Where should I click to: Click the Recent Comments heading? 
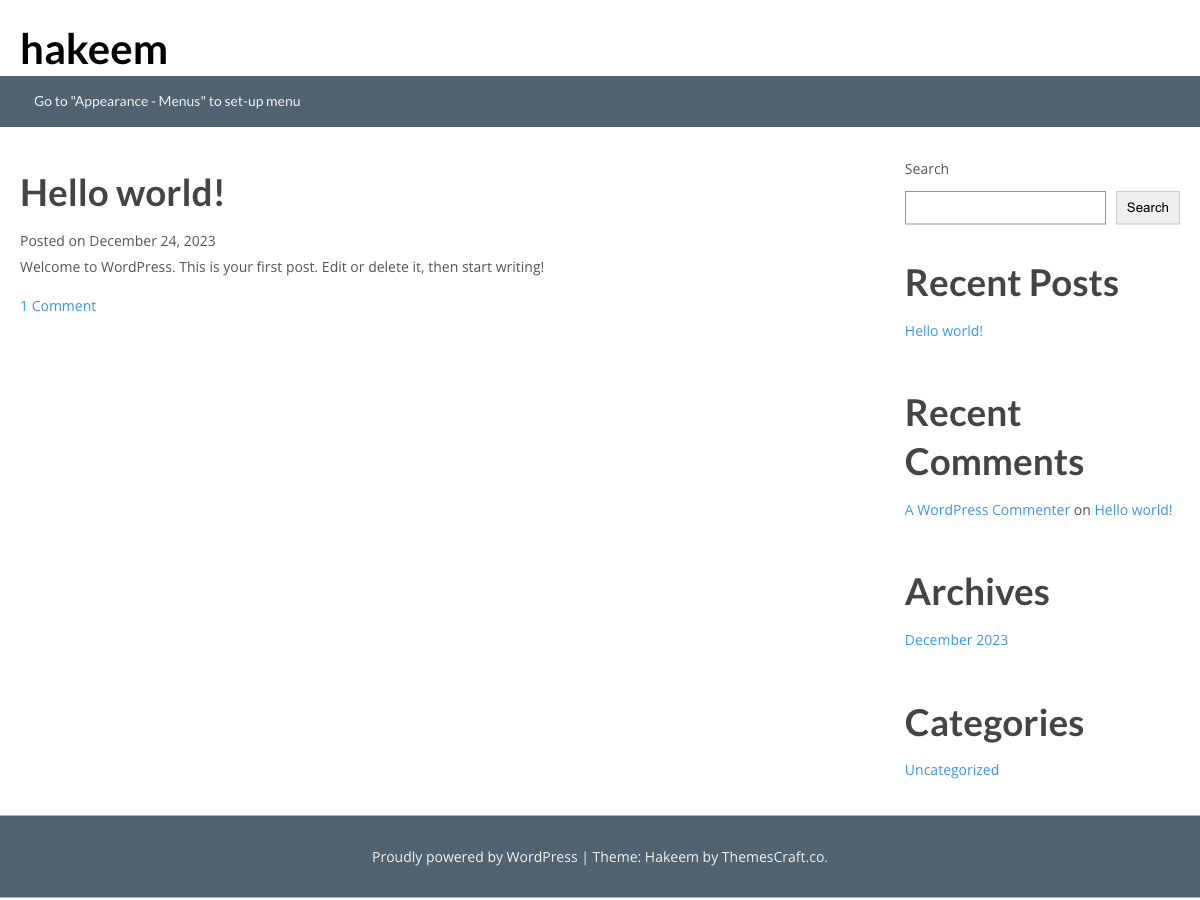[x=993, y=437]
